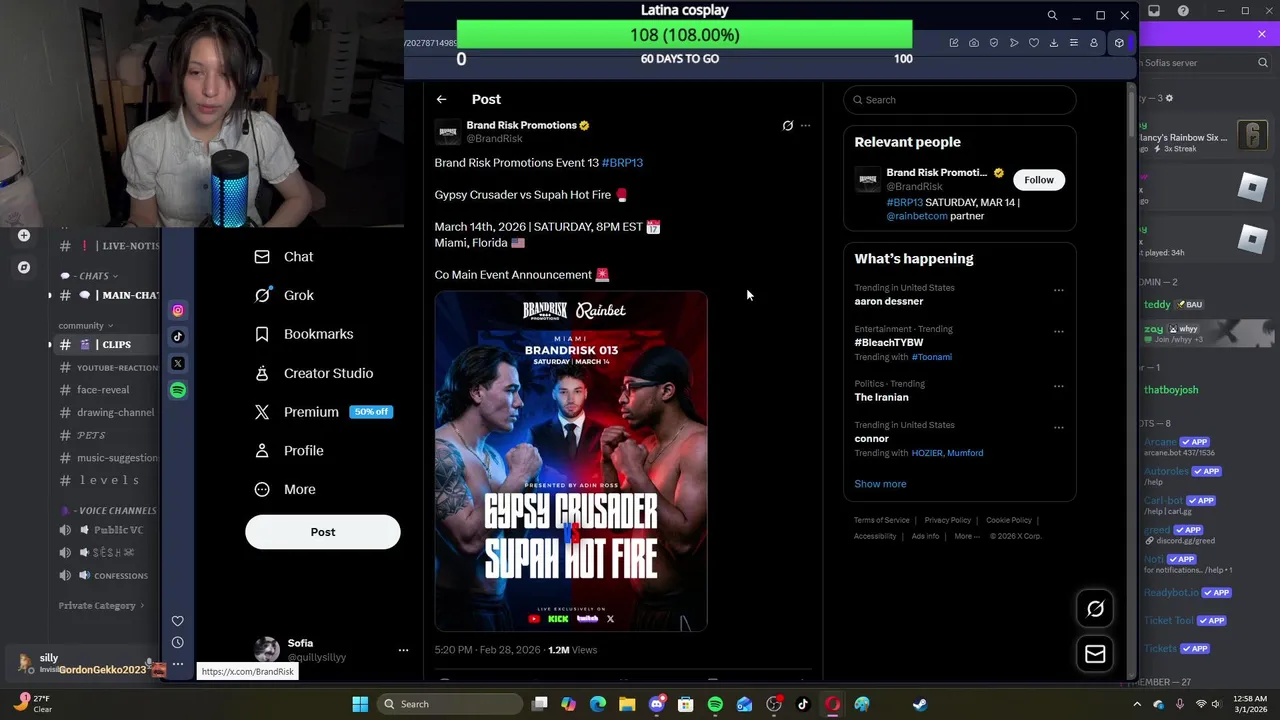The height and width of the screenshot is (720, 1280).
Task: Open Grok in the X navigation
Action: 284,295
